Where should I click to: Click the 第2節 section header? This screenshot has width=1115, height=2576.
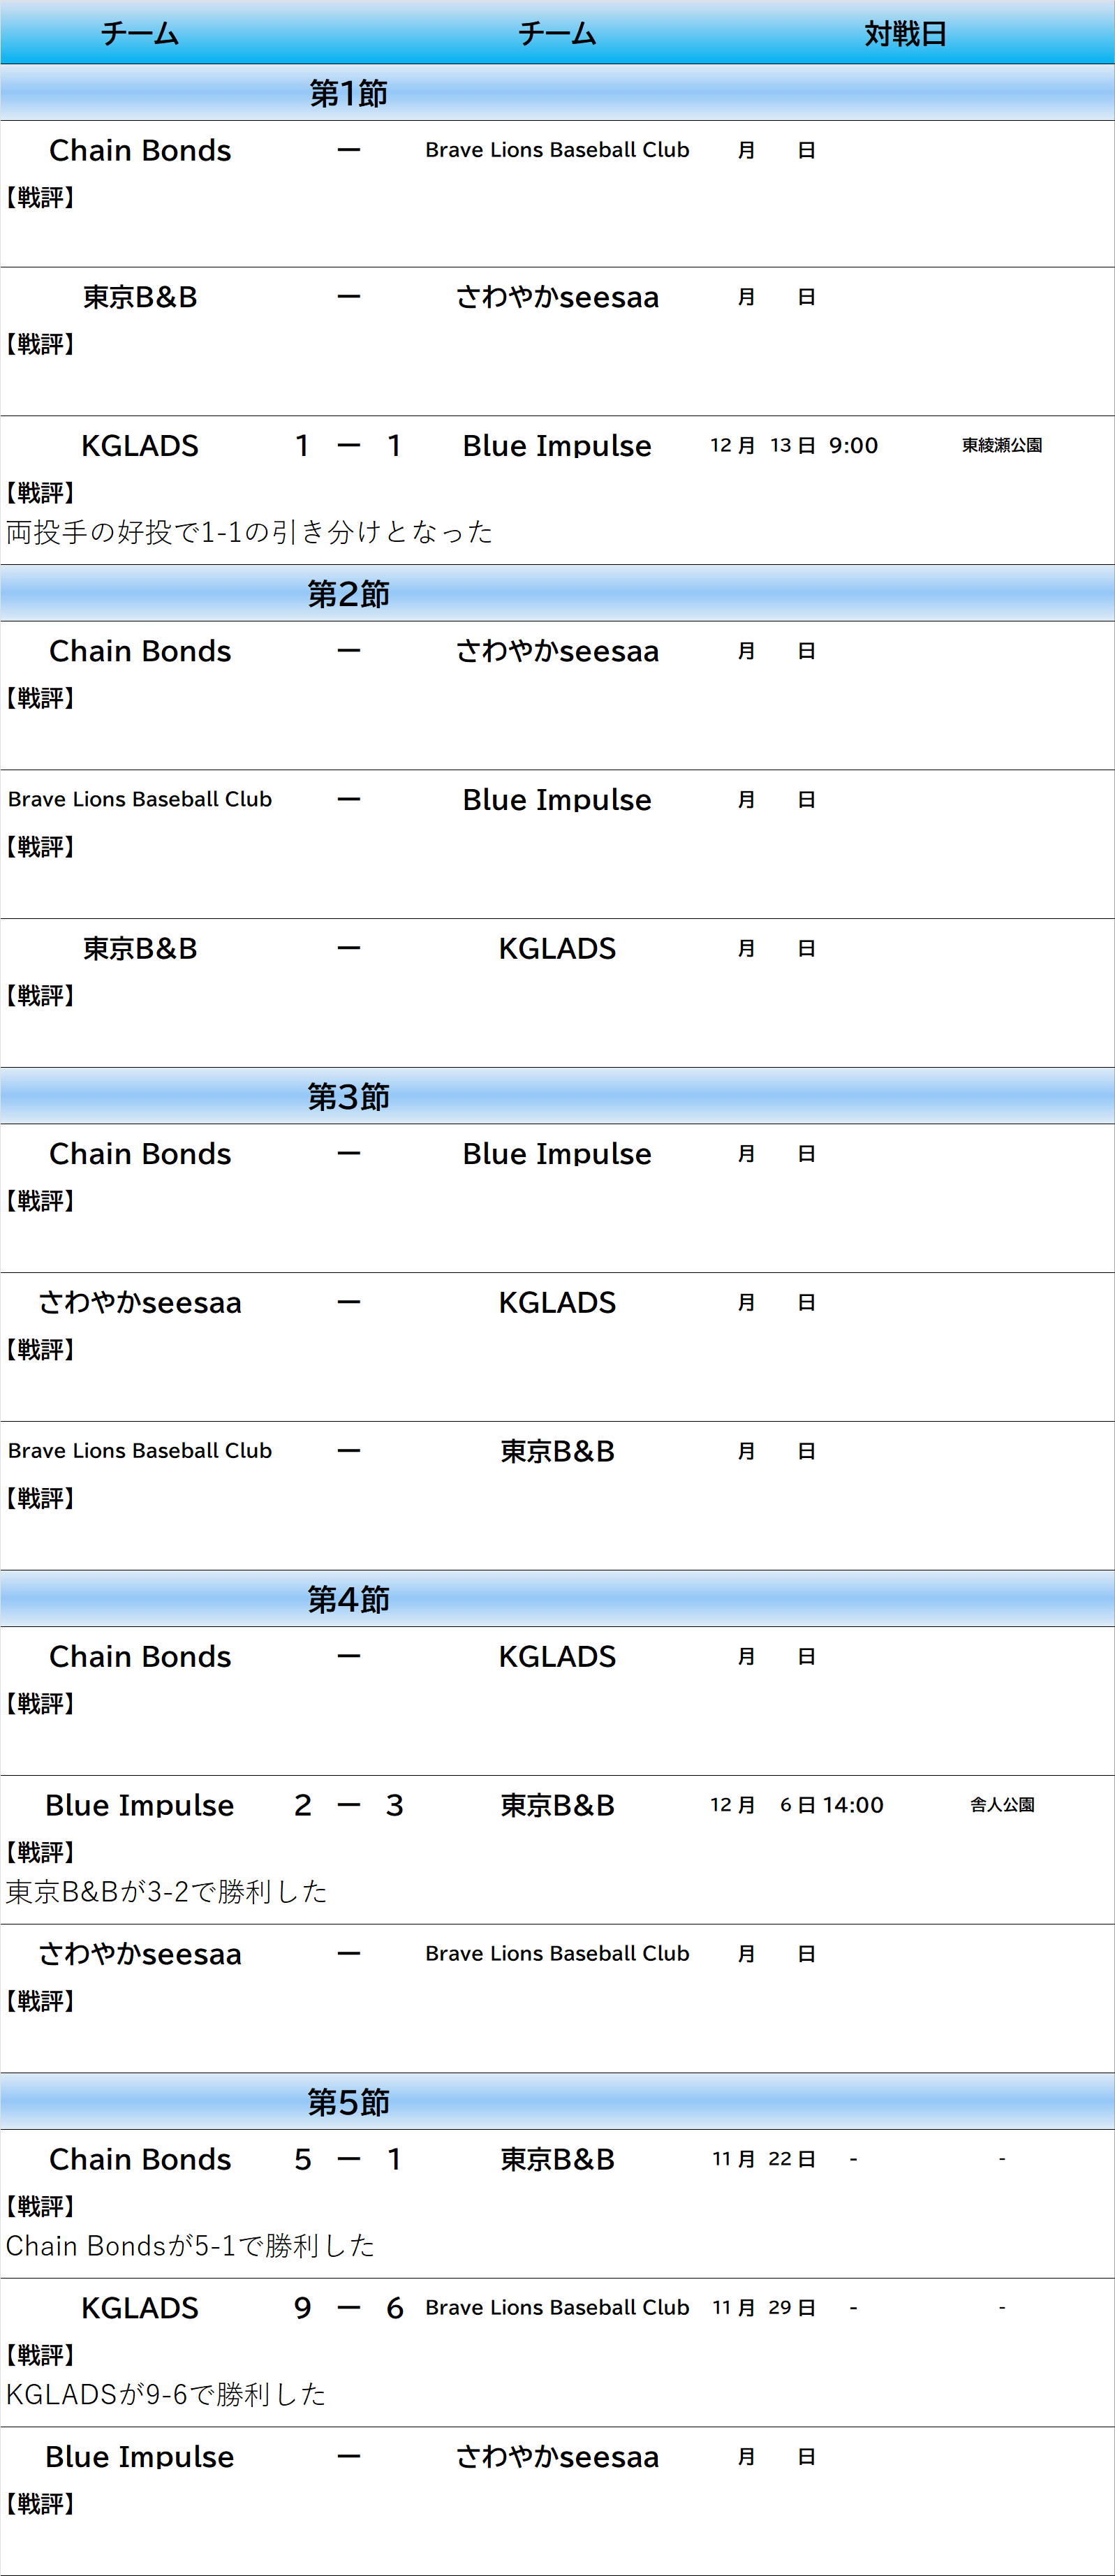tap(348, 594)
